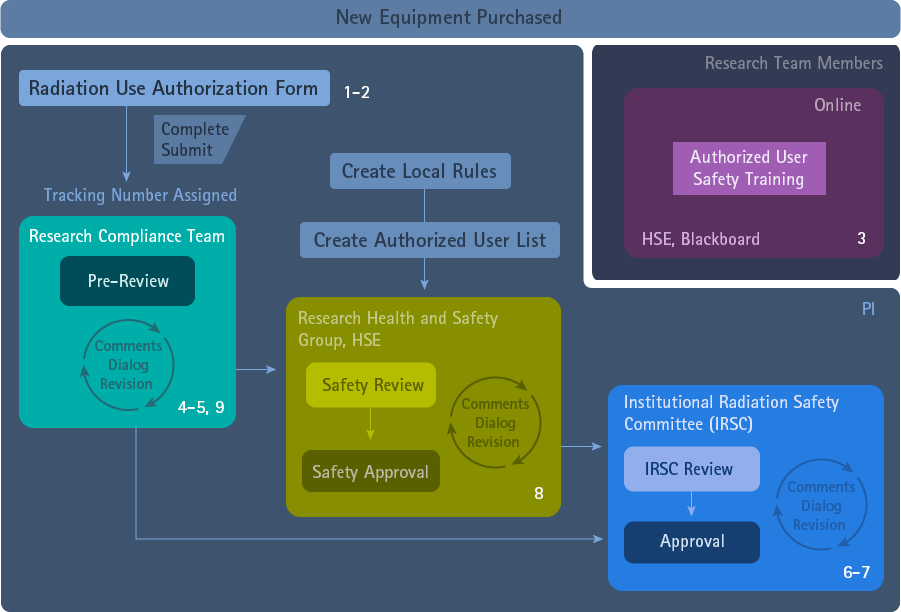Open the Safety Approval step
The image size is (901, 612).
pos(370,472)
